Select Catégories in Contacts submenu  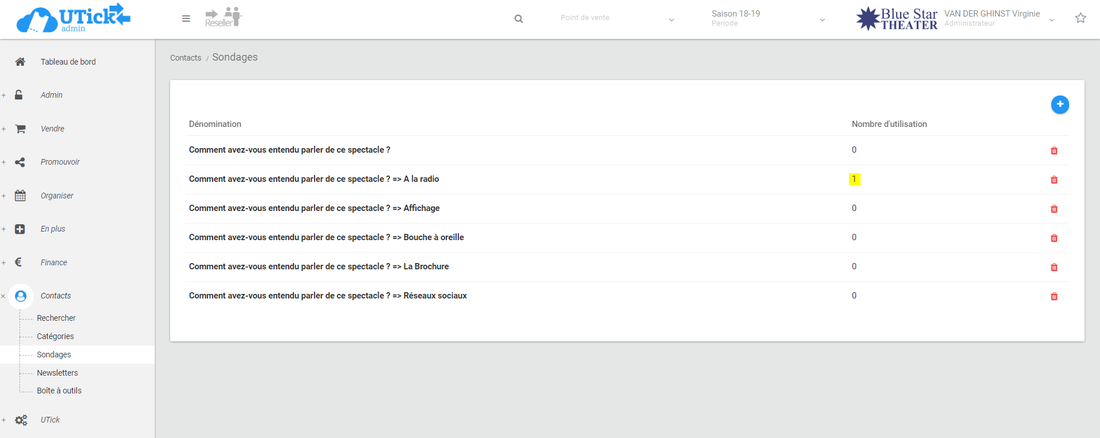(x=55, y=337)
